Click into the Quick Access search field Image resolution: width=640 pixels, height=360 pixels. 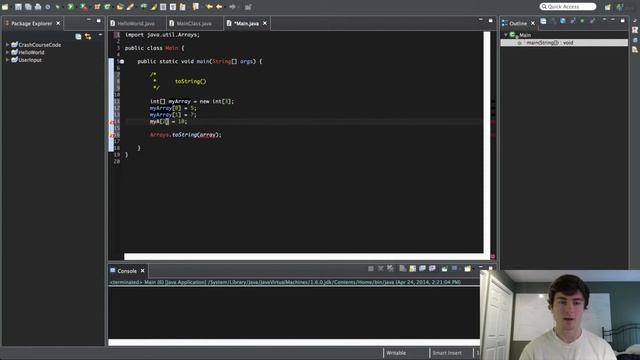pos(568,7)
